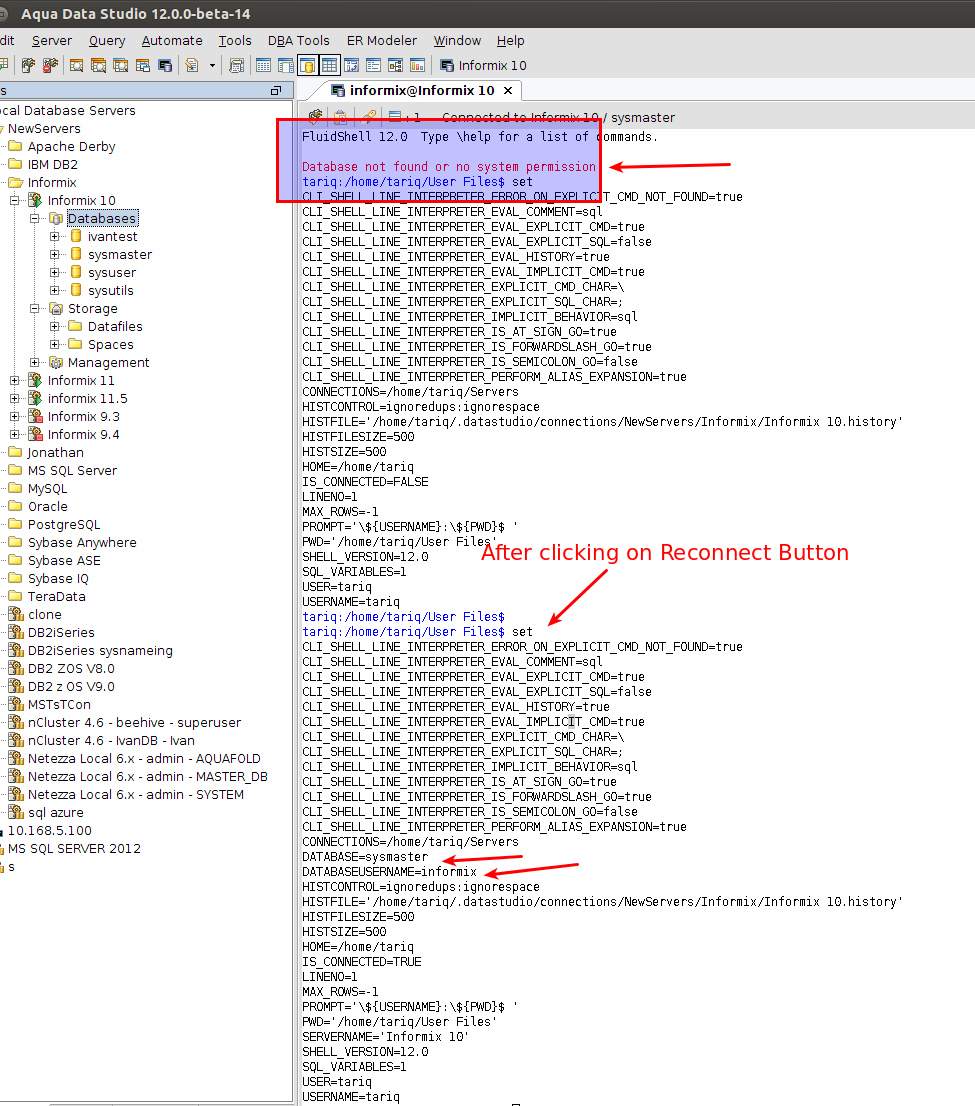Click the clipboard paste icon in shell toolbar
This screenshot has width=975, height=1106.
pyautogui.click(x=341, y=116)
